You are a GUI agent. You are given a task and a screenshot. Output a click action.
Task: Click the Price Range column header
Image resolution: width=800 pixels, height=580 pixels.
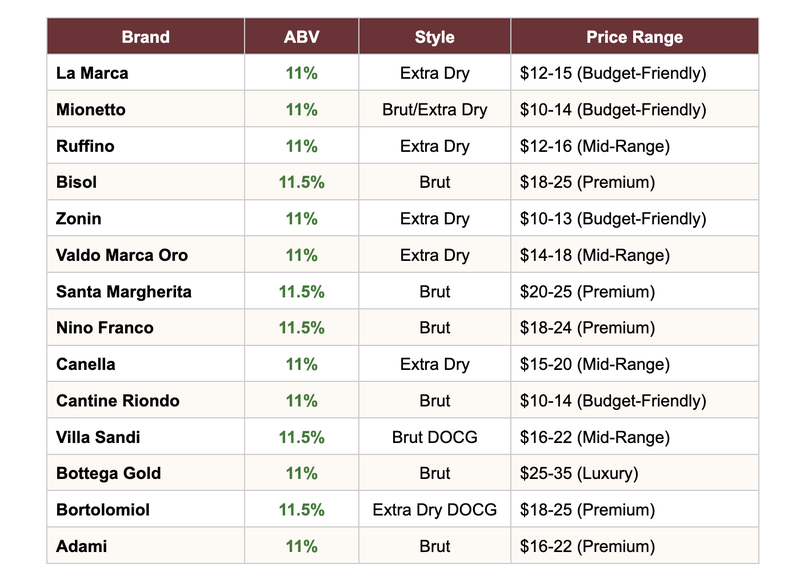tap(634, 37)
